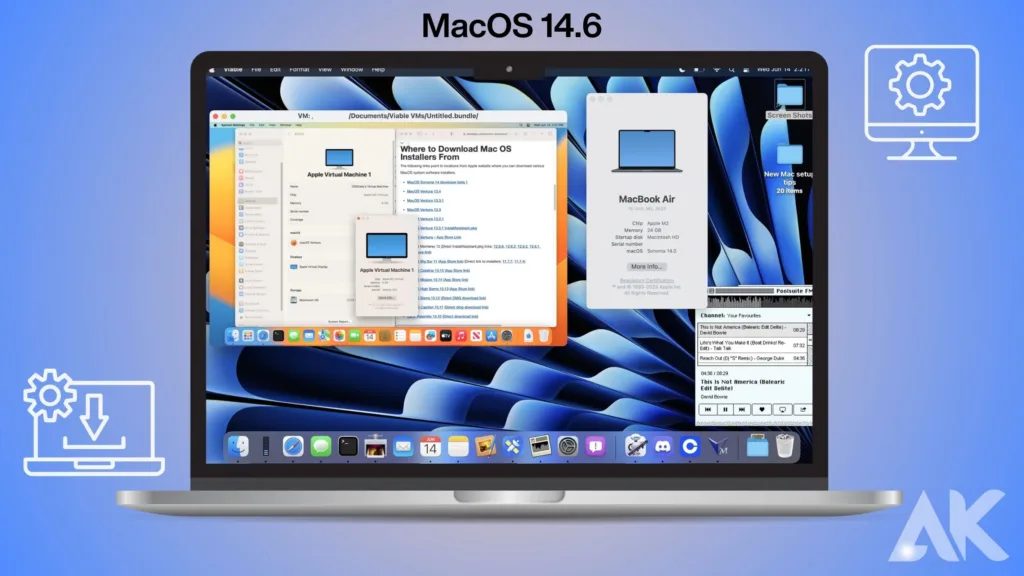Image resolution: width=1024 pixels, height=576 pixels.
Task: Open the 'MacOS Ventura 13.4' link
Action: tap(424, 191)
